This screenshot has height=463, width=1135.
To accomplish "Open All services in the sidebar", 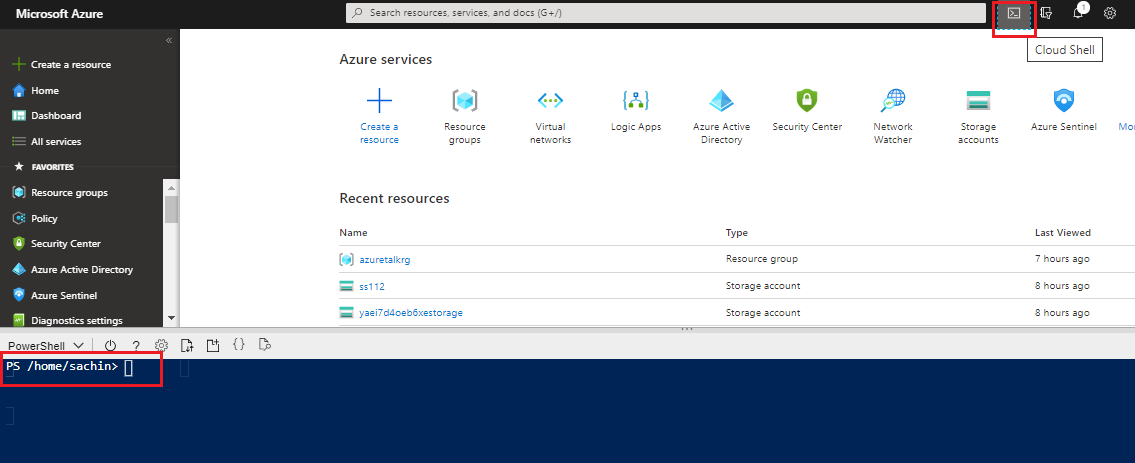I will coord(56,142).
